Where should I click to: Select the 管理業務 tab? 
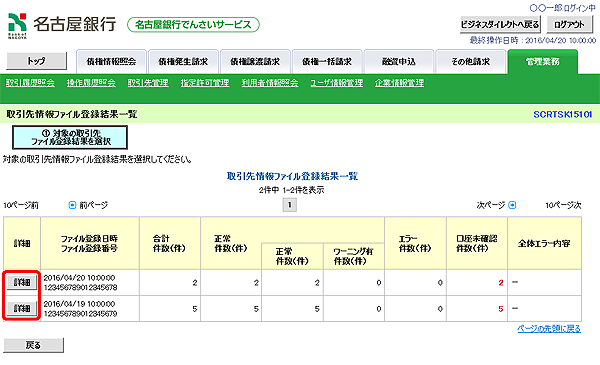tap(543, 62)
